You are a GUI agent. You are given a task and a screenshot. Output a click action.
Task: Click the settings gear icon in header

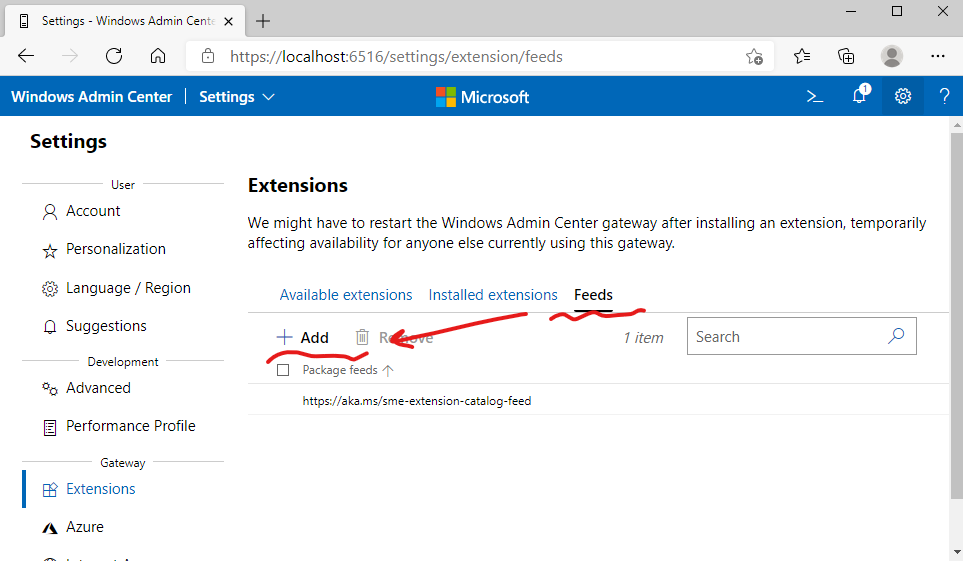point(902,96)
